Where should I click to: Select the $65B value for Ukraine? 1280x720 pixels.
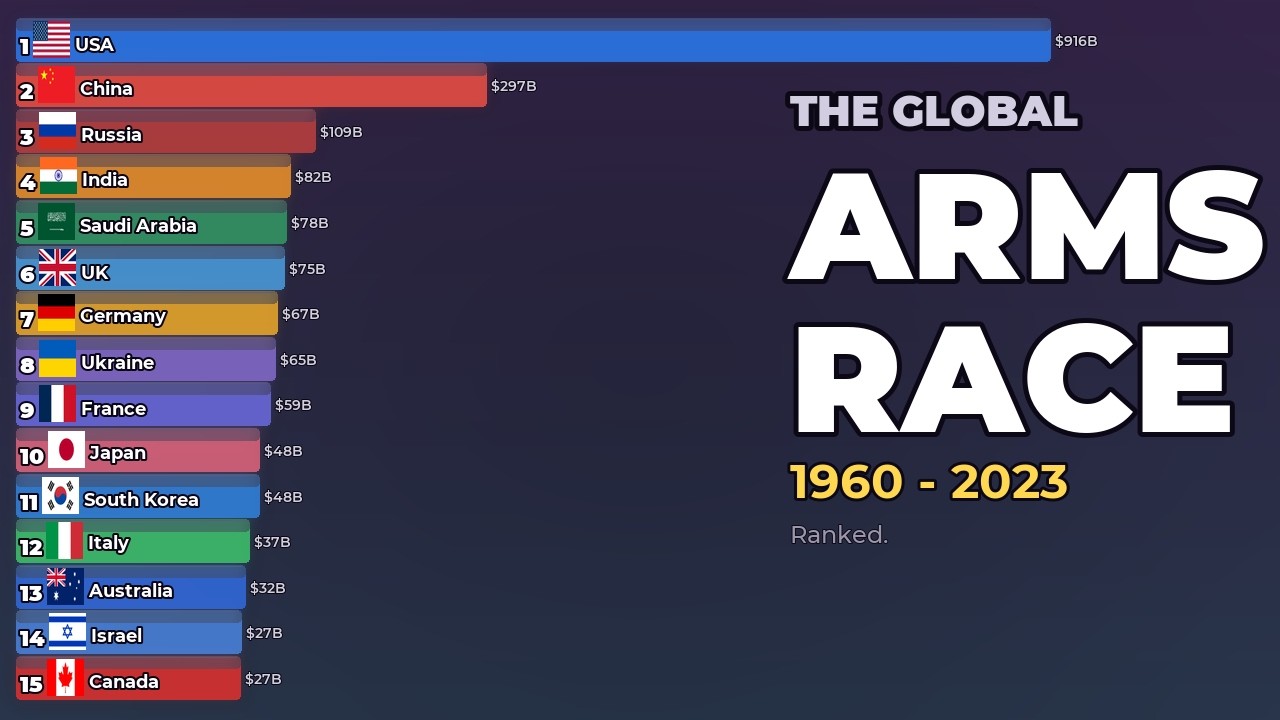tap(298, 360)
